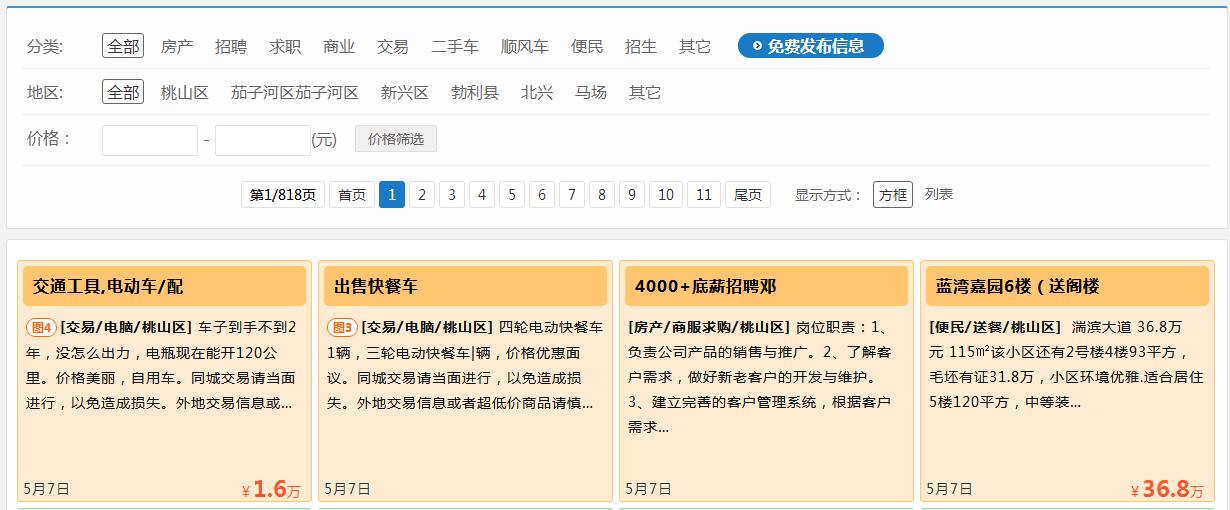This screenshot has height=510, width=1230.
Task: Jump to 尾页 last page
Action: click(747, 195)
